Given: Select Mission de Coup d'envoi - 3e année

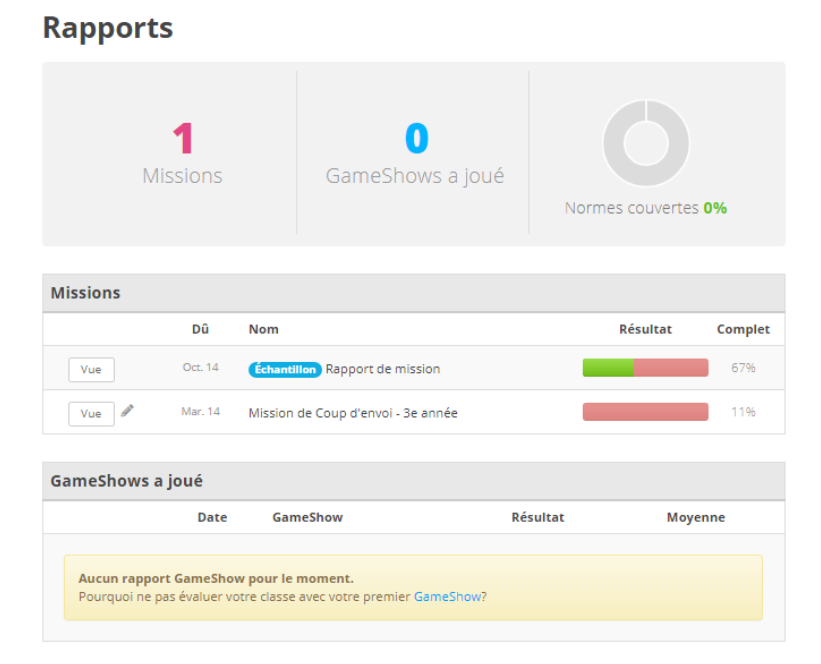Looking at the screenshot, I should pos(353,413).
